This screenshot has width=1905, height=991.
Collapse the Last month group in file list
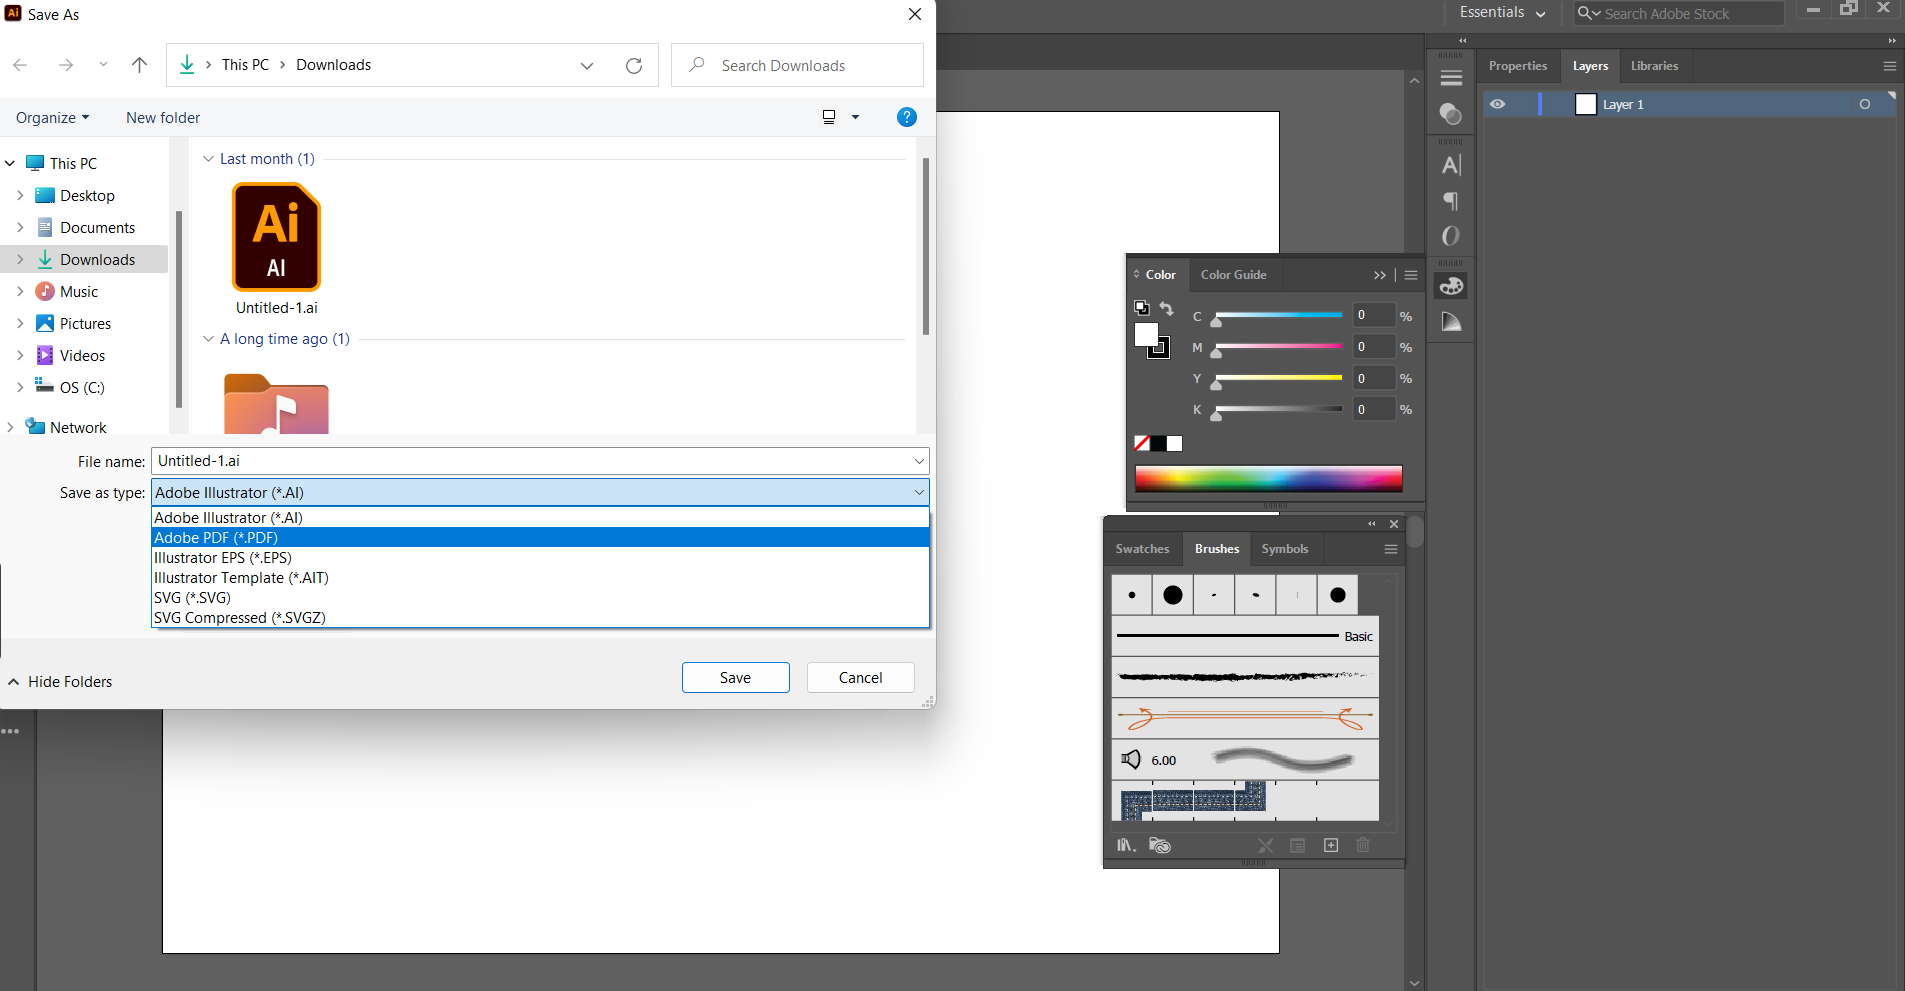(x=209, y=158)
